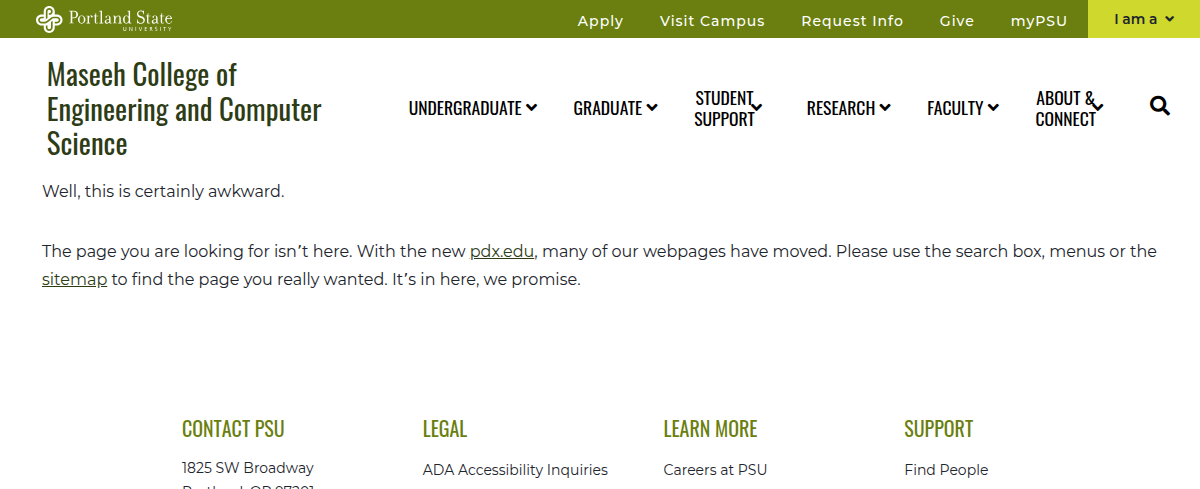Image resolution: width=1200 pixels, height=489 pixels.
Task: Click Apply in the top bar
Action: click(x=600, y=21)
